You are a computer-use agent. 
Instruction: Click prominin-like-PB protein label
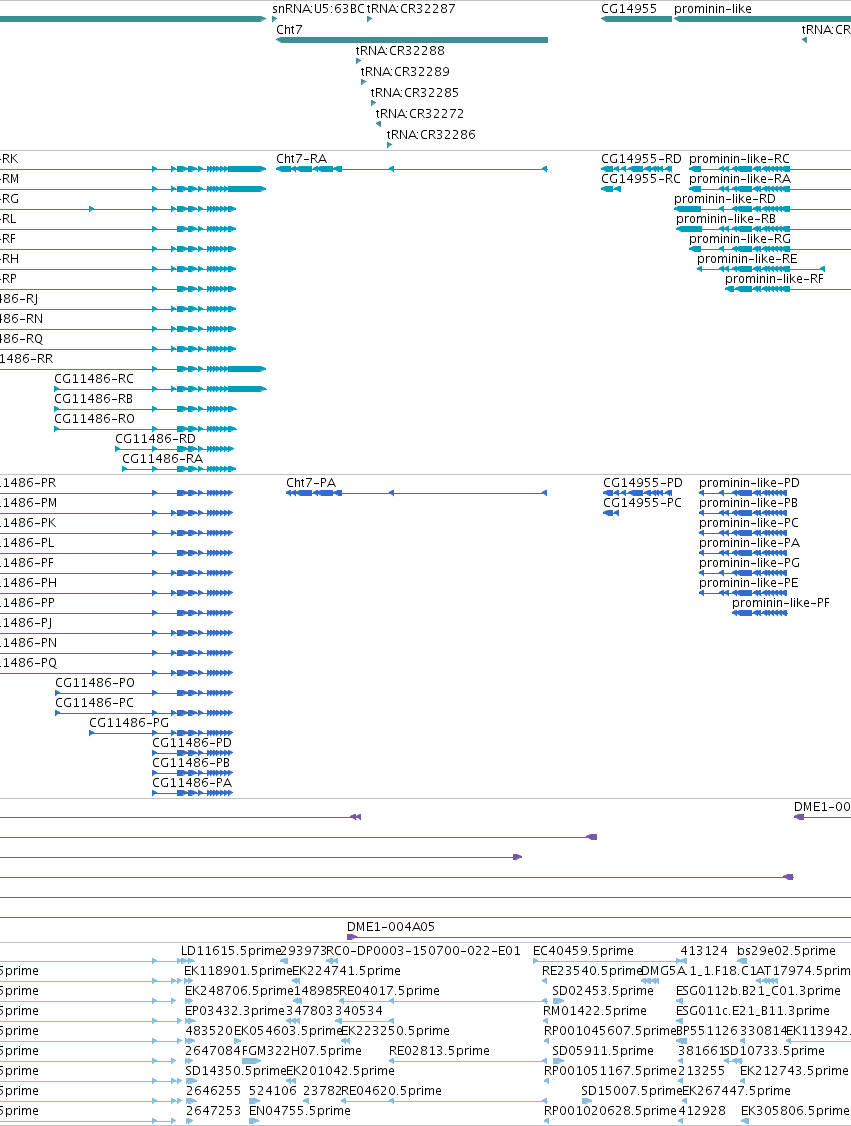coord(748,503)
